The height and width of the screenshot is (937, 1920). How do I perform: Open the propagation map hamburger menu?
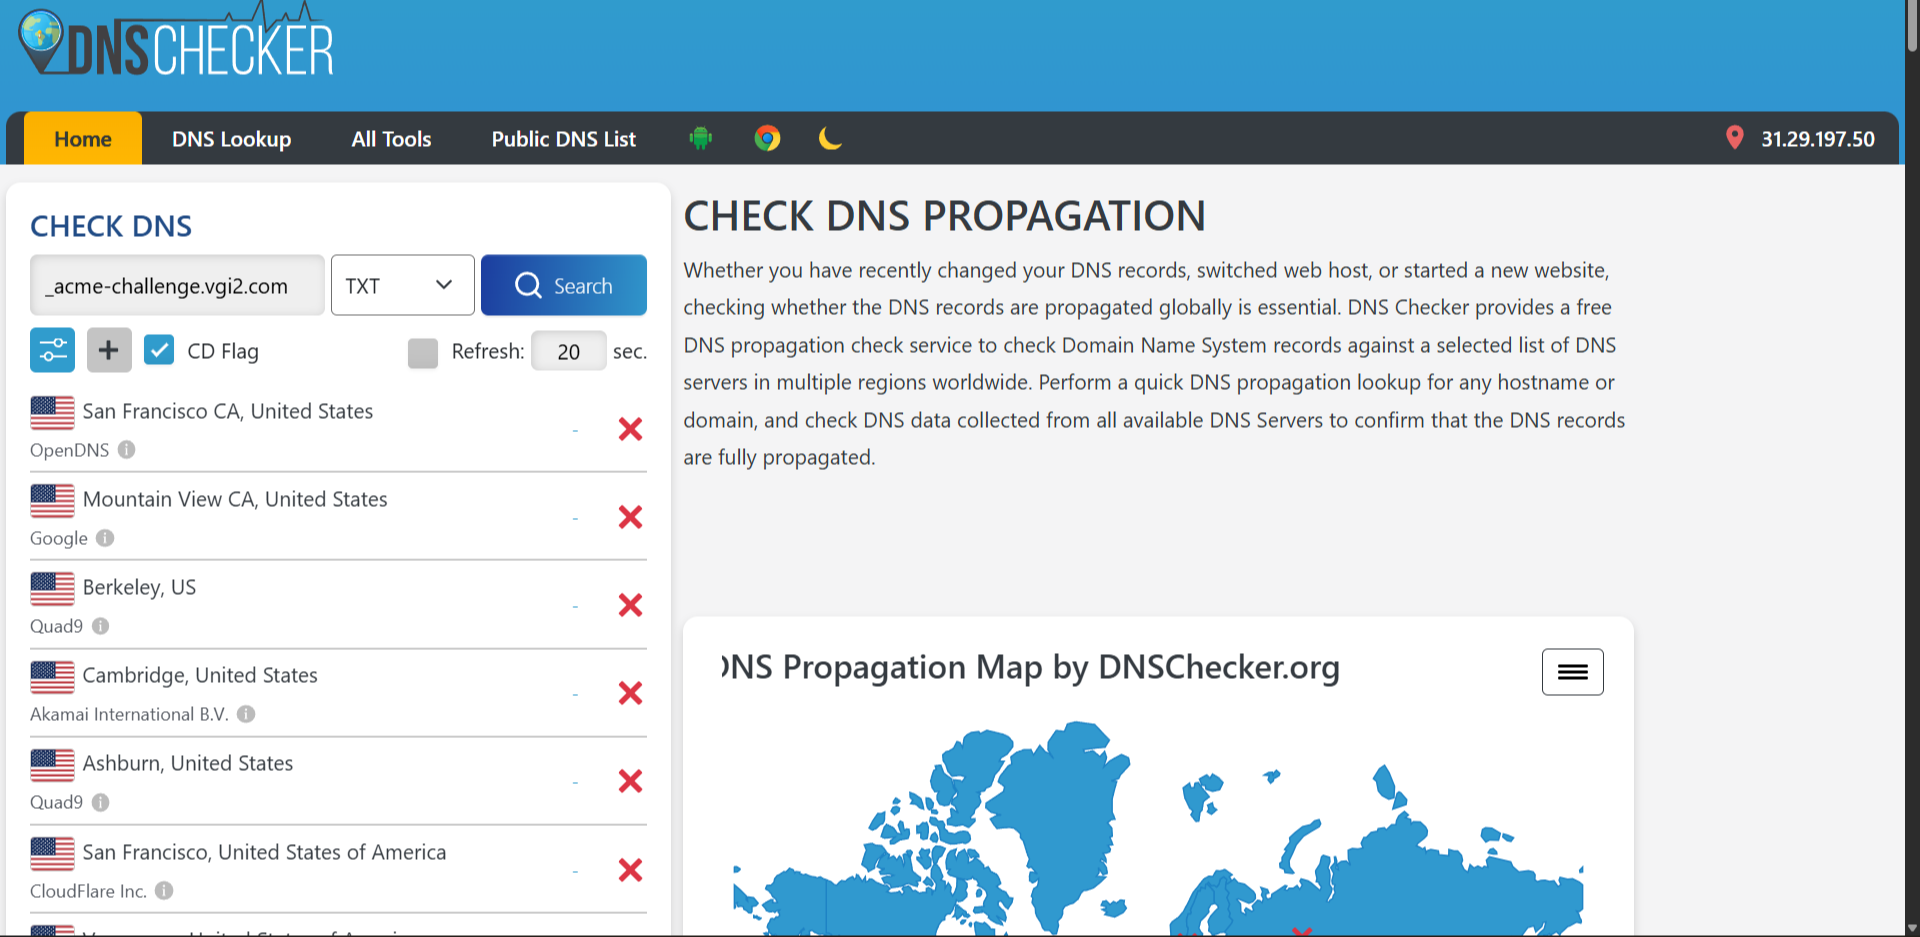(x=1572, y=672)
